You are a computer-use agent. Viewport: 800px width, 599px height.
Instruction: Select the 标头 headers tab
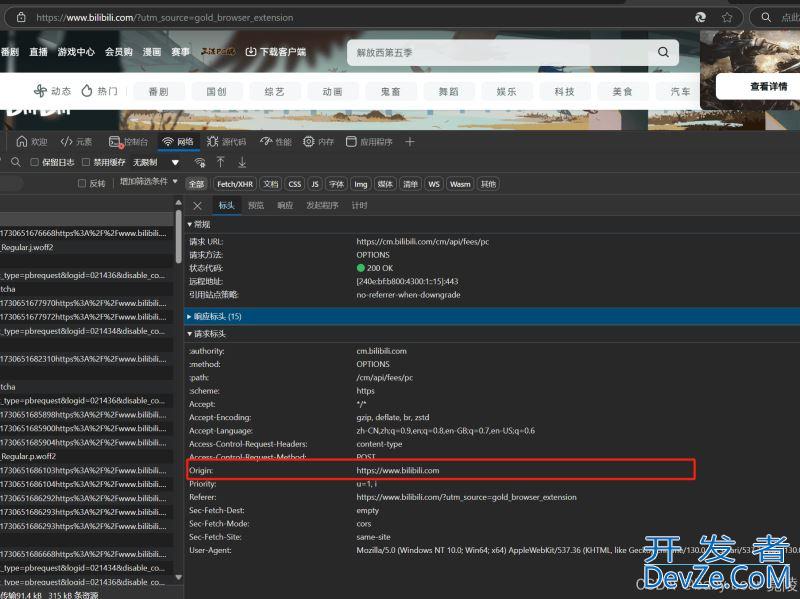pyautogui.click(x=227, y=206)
